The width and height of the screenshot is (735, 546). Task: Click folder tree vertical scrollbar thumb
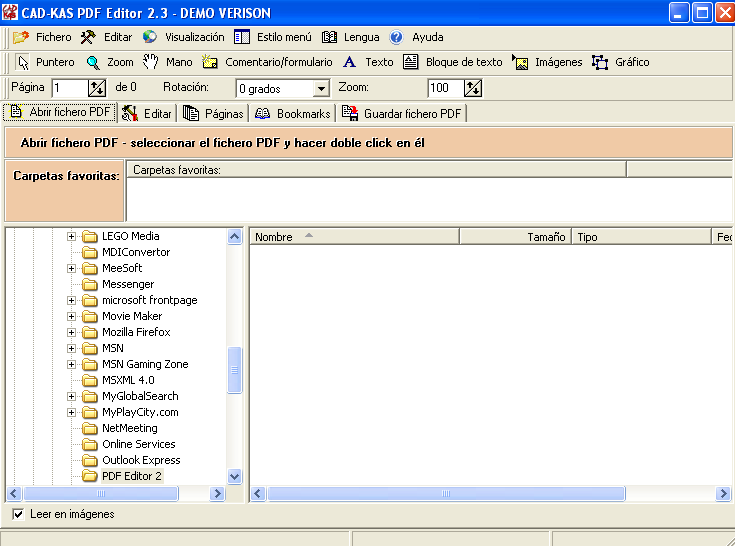234,370
